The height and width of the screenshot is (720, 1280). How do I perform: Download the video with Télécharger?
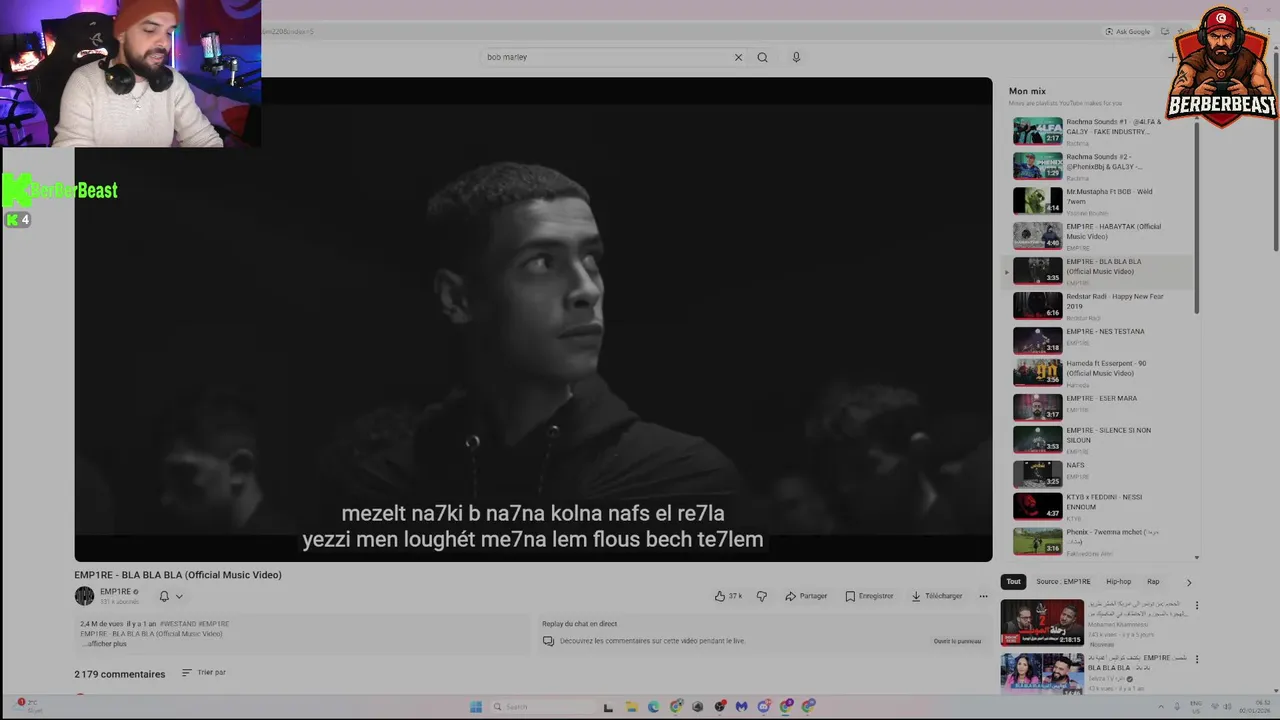coord(936,596)
